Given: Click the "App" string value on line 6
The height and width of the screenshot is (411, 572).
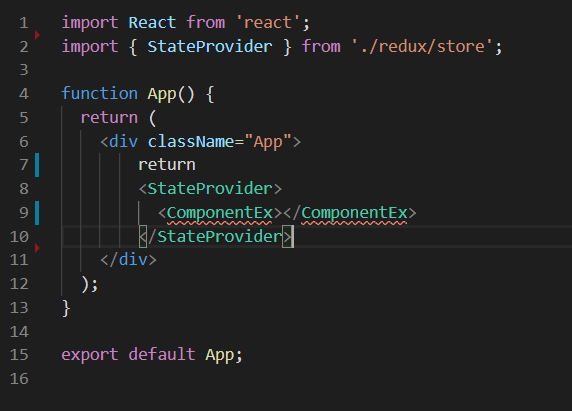Looking at the screenshot, I should tap(268, 142).
